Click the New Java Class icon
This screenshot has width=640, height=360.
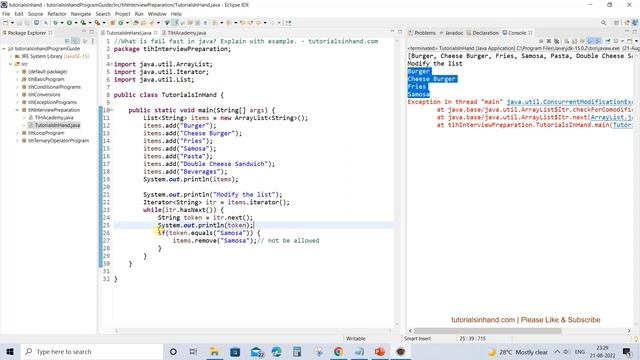tap(121, 22)
